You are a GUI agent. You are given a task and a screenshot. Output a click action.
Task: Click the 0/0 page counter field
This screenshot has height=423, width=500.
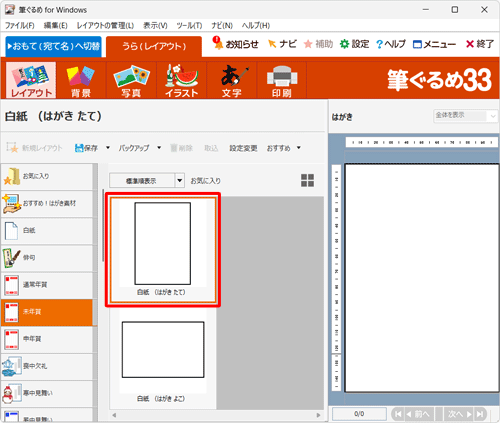[x=359, y=414]
